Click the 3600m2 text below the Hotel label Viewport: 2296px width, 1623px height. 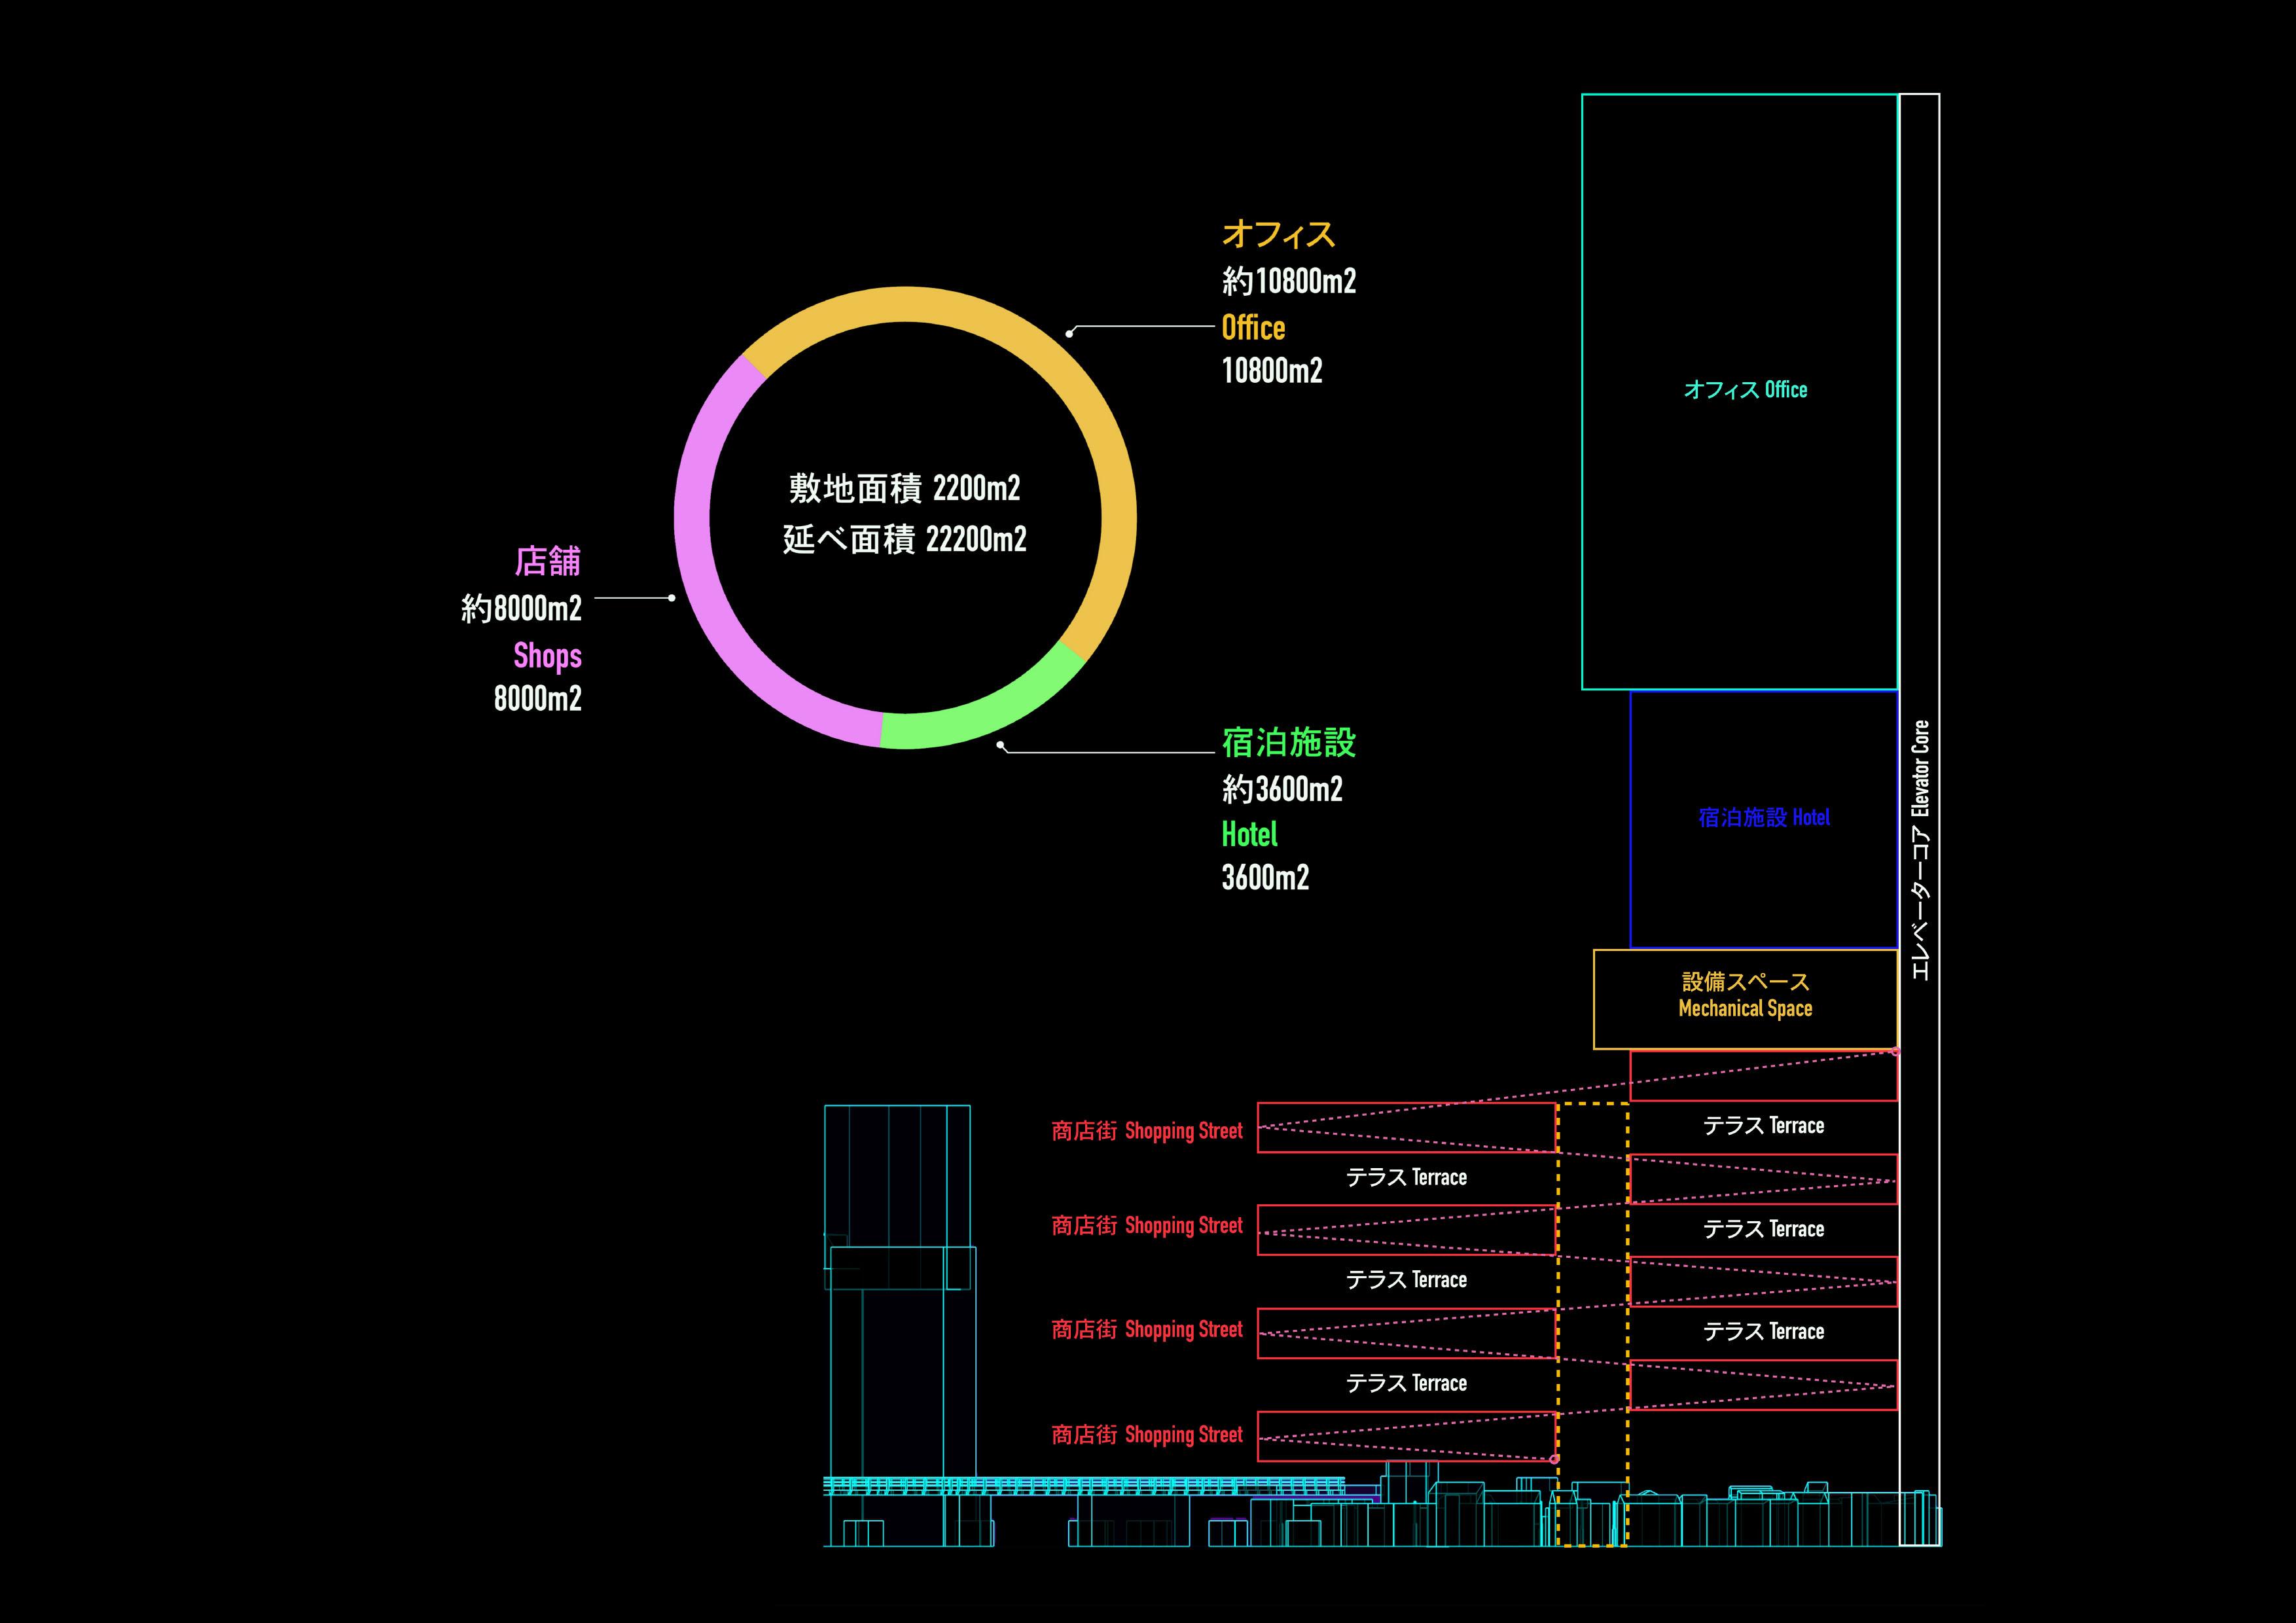[1265, 877]
